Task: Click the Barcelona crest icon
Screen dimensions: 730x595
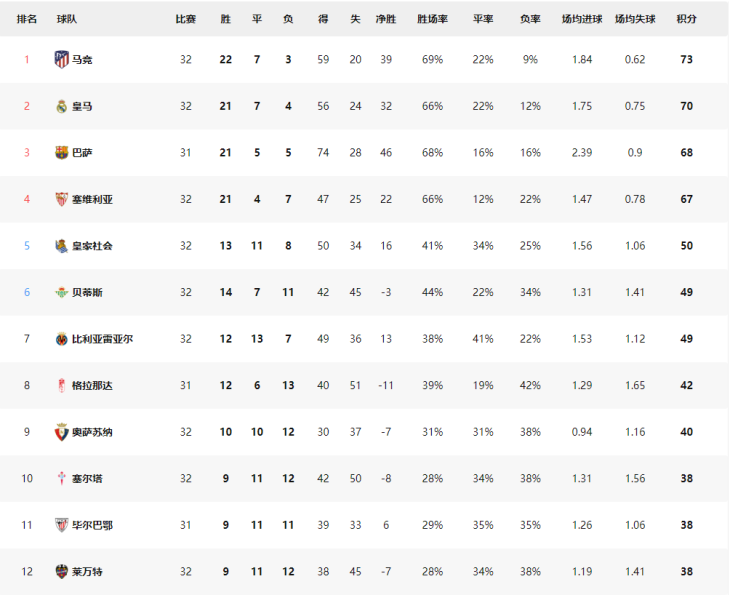Action: [61, 153]
